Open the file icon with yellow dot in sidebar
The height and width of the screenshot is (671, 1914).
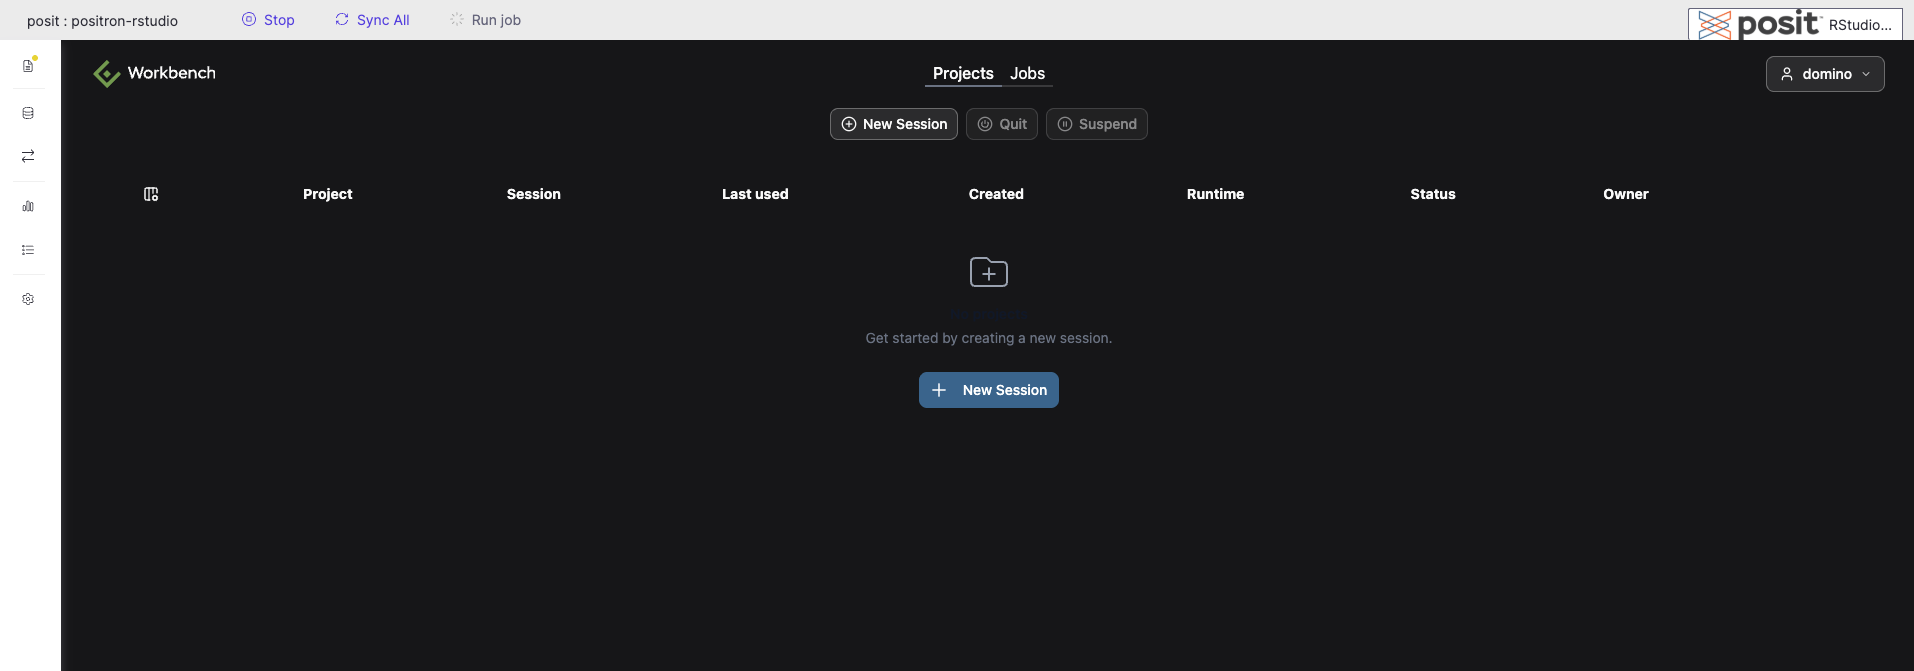(x=28, y=65)
